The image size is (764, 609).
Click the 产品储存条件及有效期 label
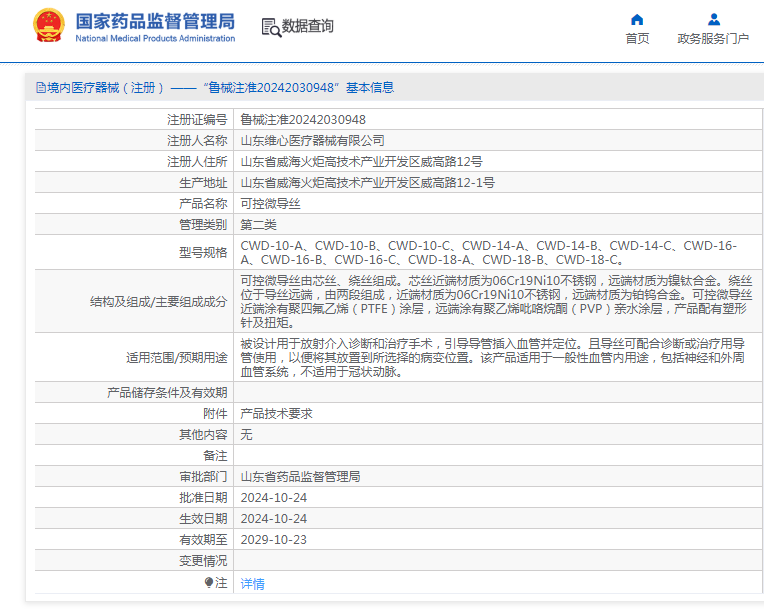167,392
